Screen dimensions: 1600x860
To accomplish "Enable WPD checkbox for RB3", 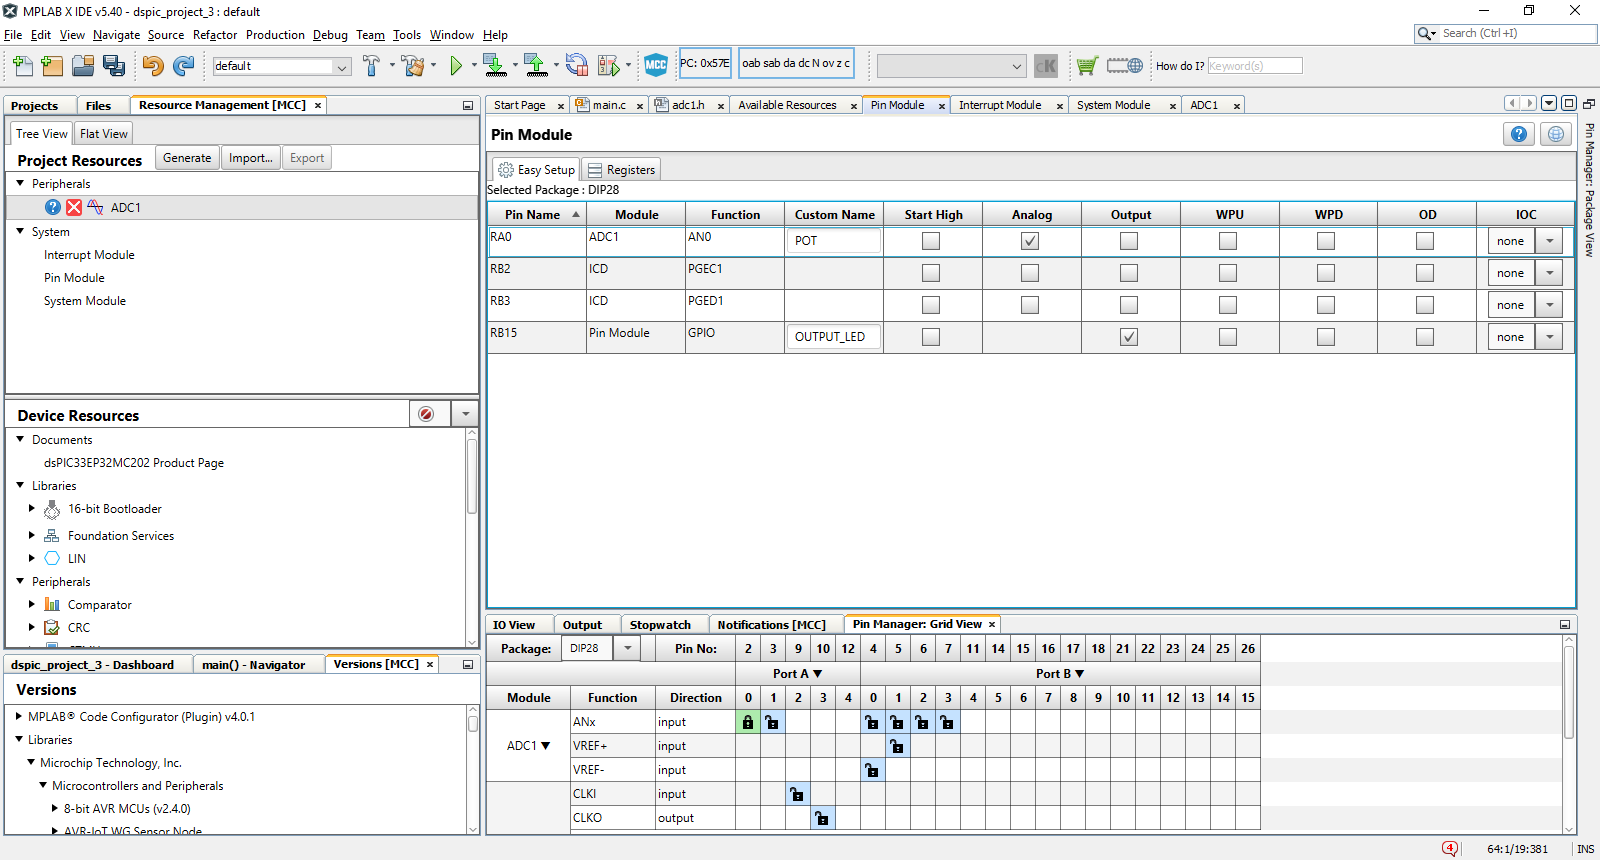I will coord(1326,305).
